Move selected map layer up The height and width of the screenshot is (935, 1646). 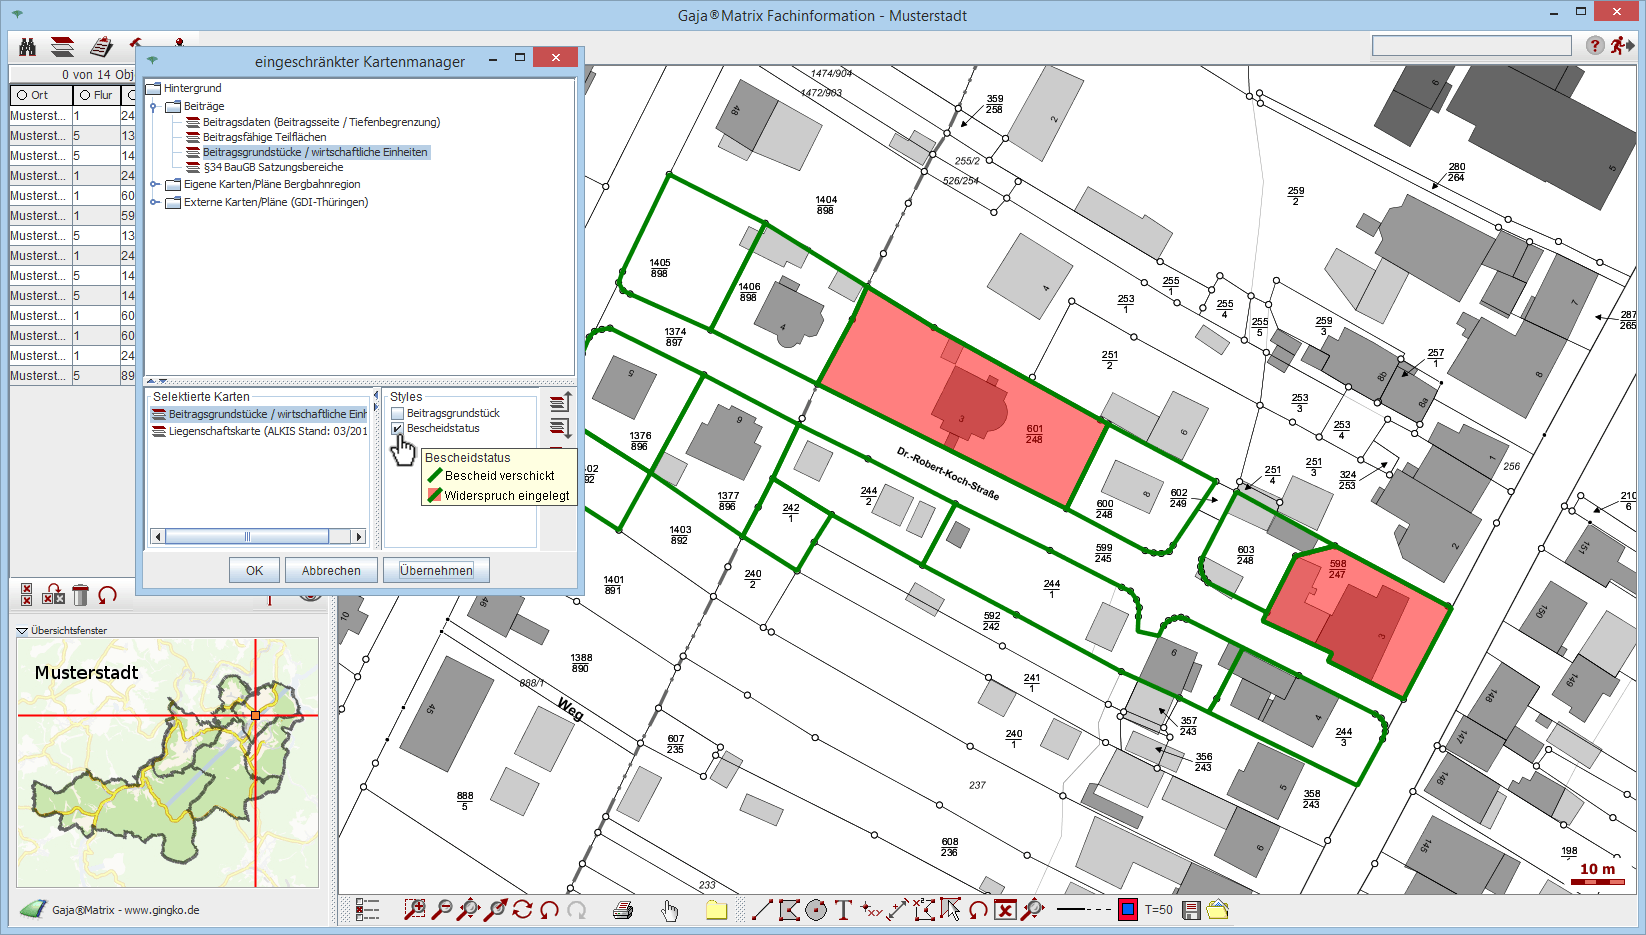pyautogui.click(x=560, y=403)
